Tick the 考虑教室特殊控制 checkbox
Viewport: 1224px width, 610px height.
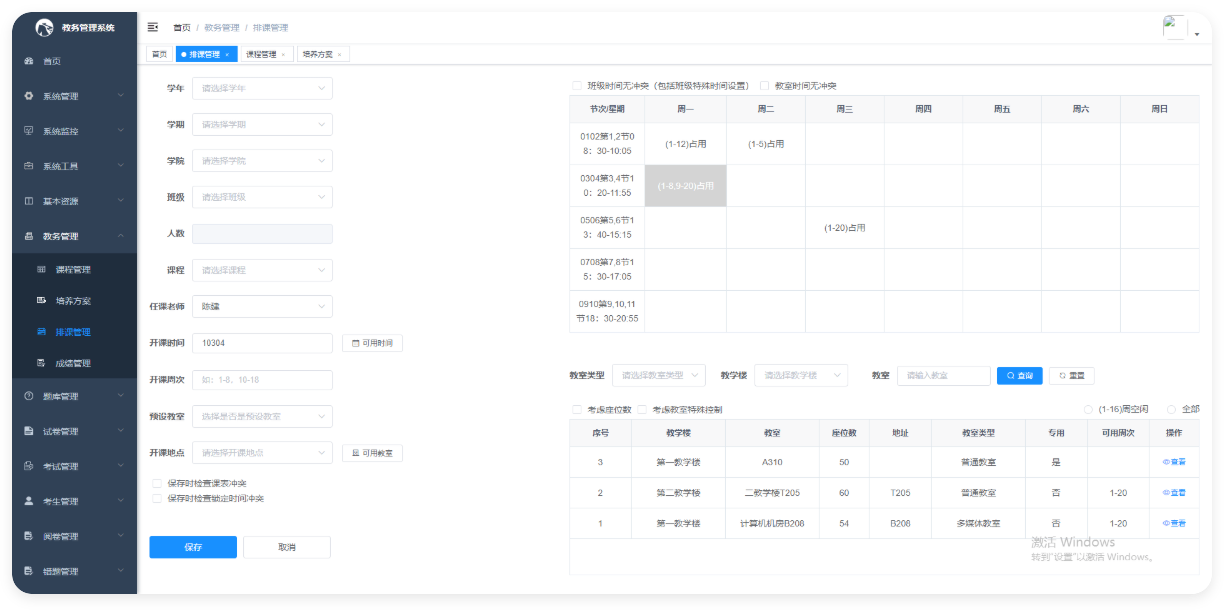(x=642, y=409)
